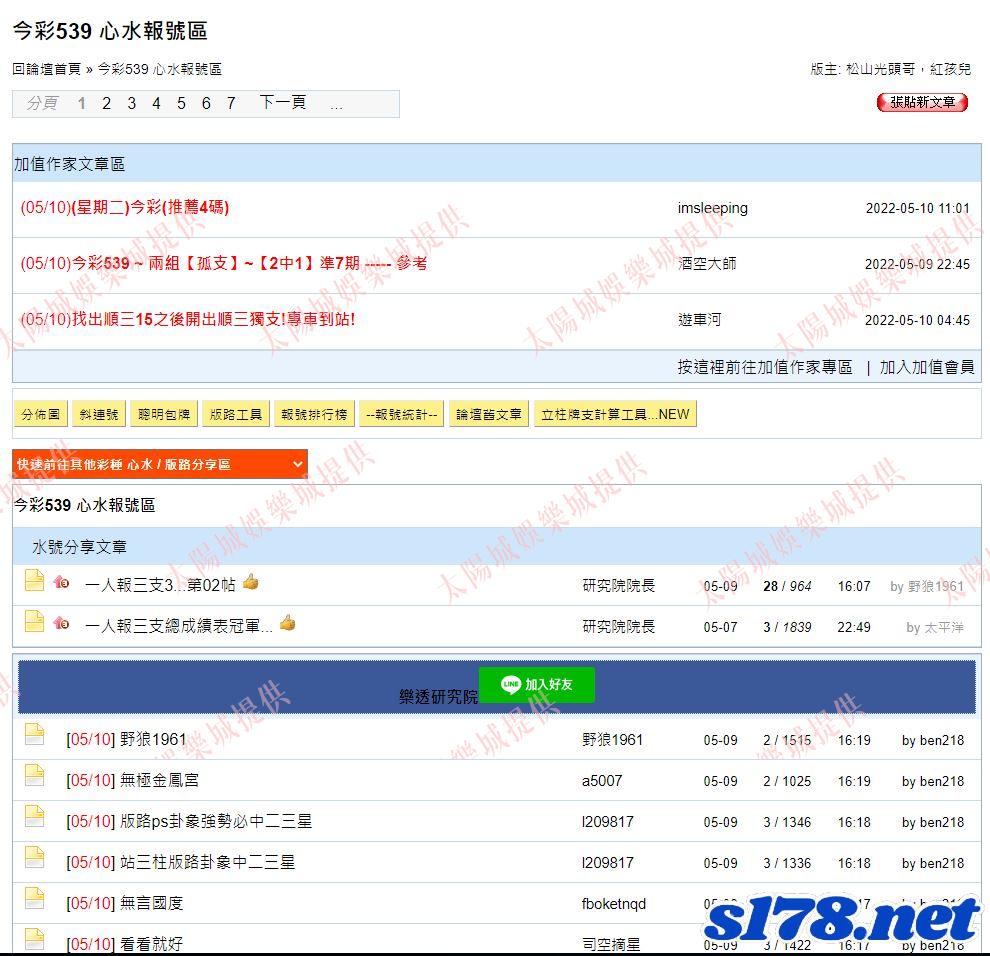The width and height of the screenshot is (990, 956).
Task: Click folder icon for 一人報三支總成績表冠軍 row
Action: pyautogui.click(x=34, y=621)
